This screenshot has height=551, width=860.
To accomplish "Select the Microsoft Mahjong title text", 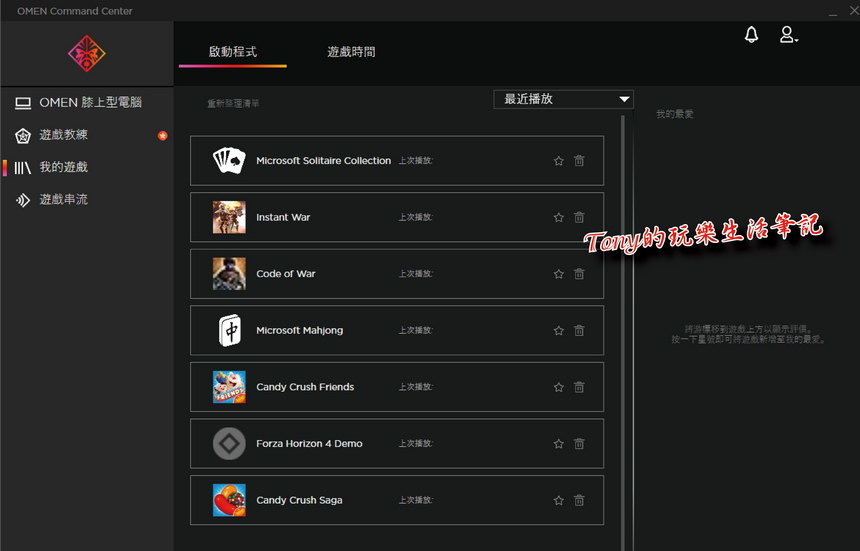I will [x=299, y=331].
